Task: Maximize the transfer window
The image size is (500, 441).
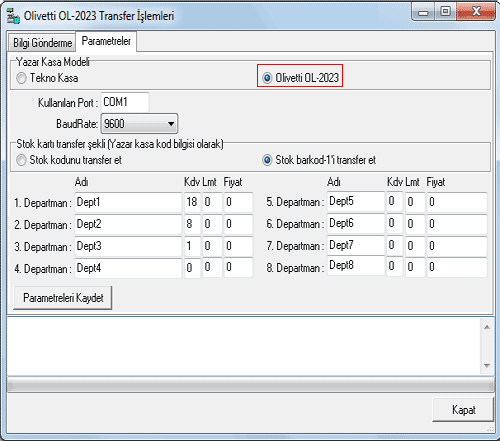Action: [x=446, y=12]
